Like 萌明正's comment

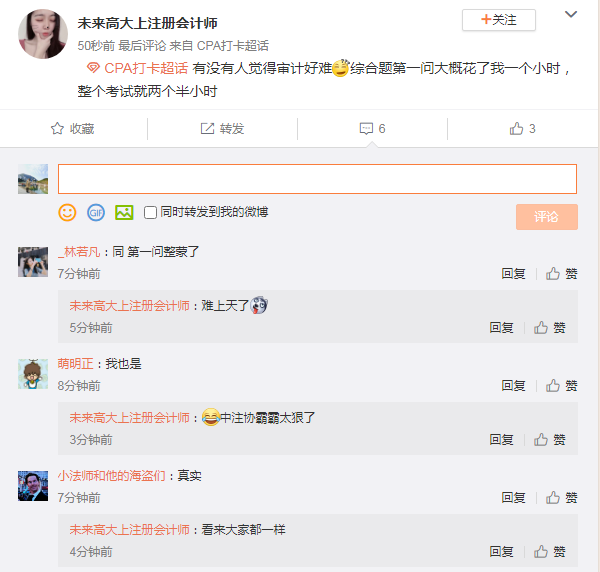[x=562, y=385]
